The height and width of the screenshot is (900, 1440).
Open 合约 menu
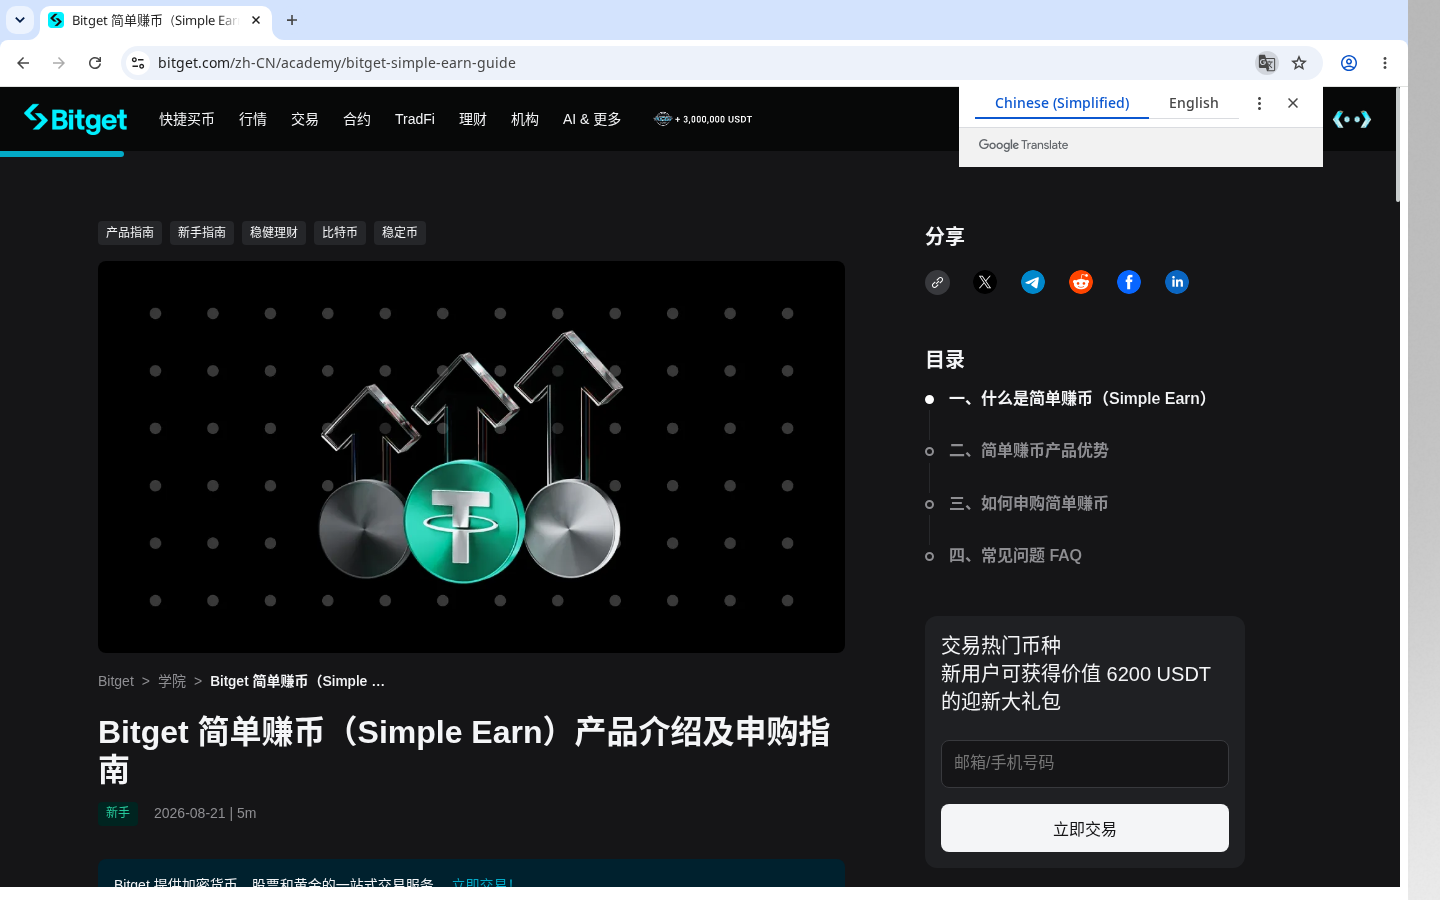[357, 119]
